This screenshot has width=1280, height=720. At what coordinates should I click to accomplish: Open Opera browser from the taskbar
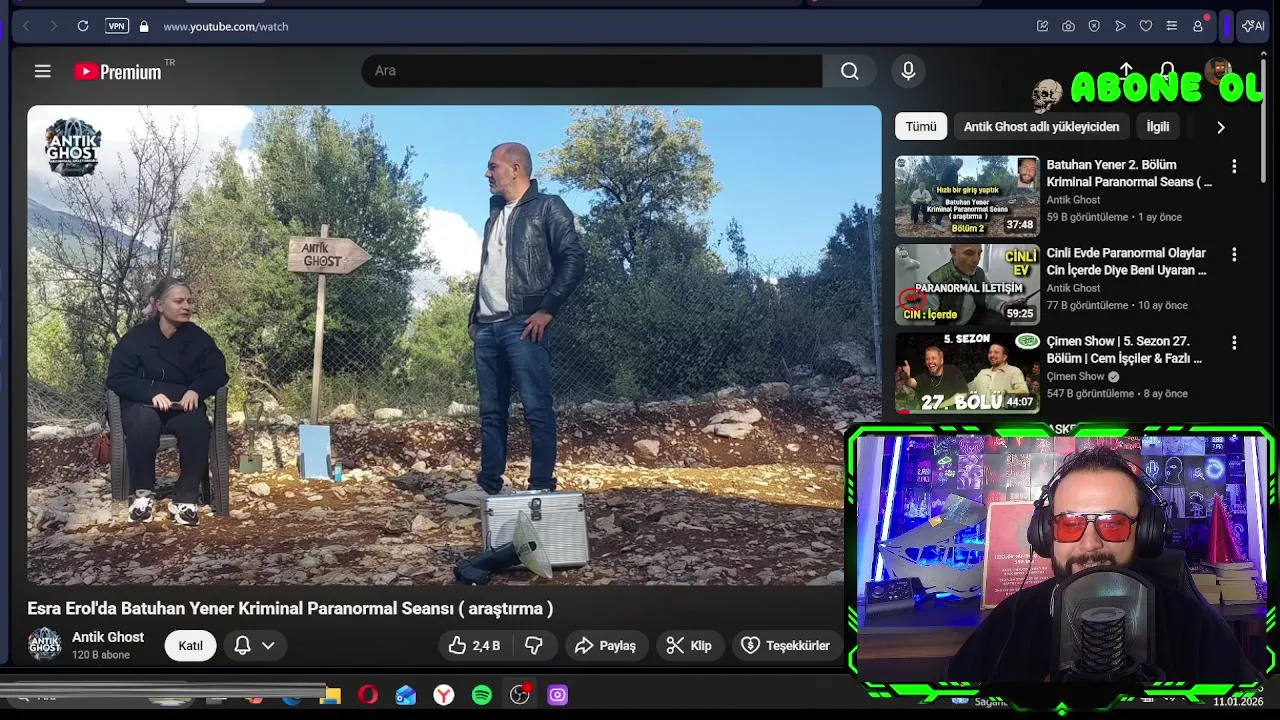pyautogui.click(x=368, y=695)
